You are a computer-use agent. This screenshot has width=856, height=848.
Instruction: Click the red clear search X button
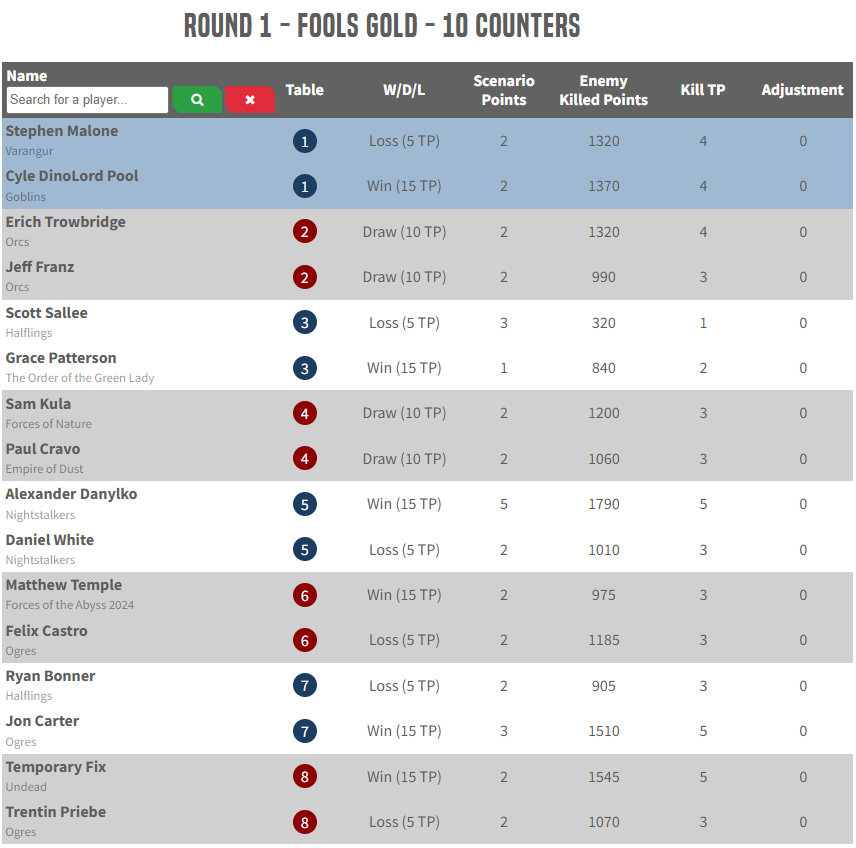point(250,99)
